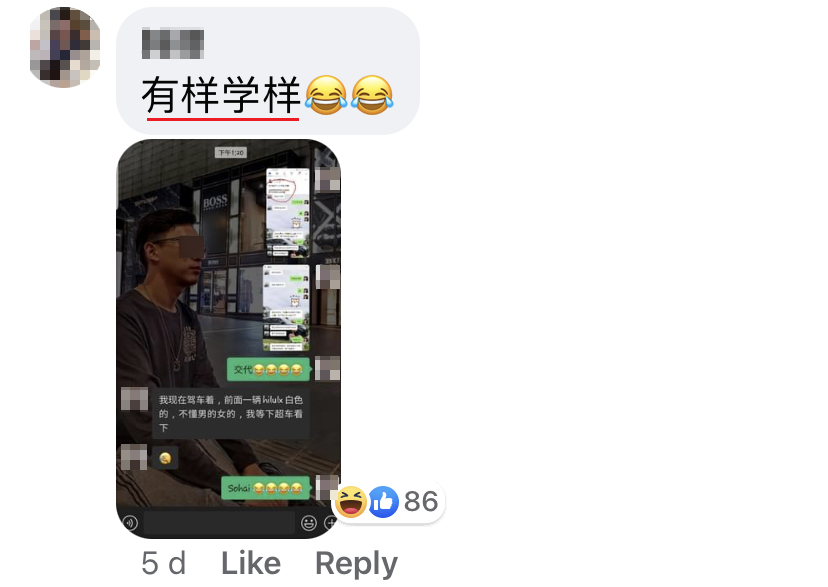This screenshot has width=828, height=587.
Task: Tap the voice message icon in chat
Action: [130, 523]
